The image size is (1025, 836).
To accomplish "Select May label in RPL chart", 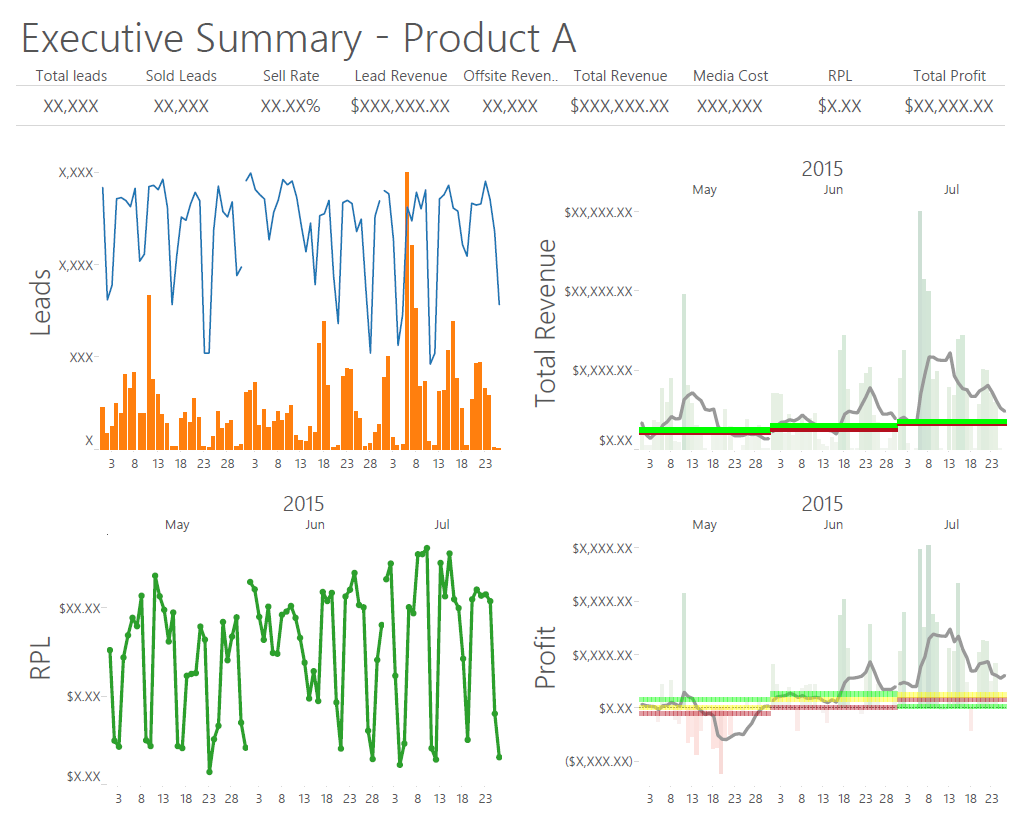I will tap(177, 525).
